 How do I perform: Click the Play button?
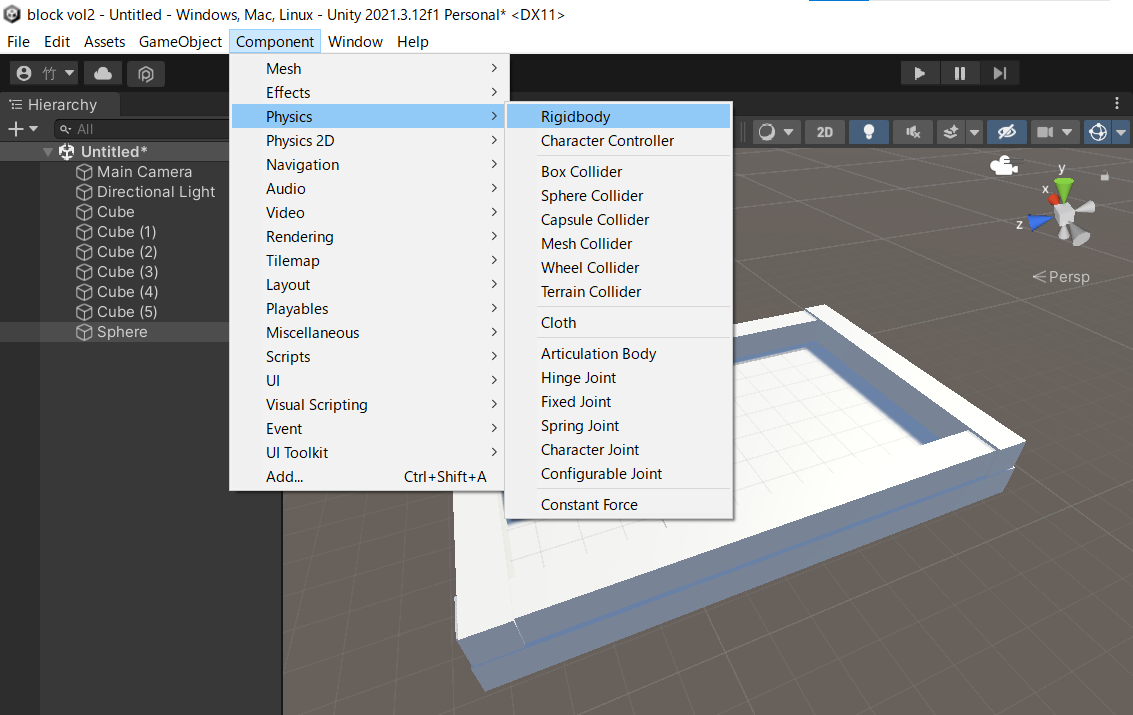(x=919, y=73)
